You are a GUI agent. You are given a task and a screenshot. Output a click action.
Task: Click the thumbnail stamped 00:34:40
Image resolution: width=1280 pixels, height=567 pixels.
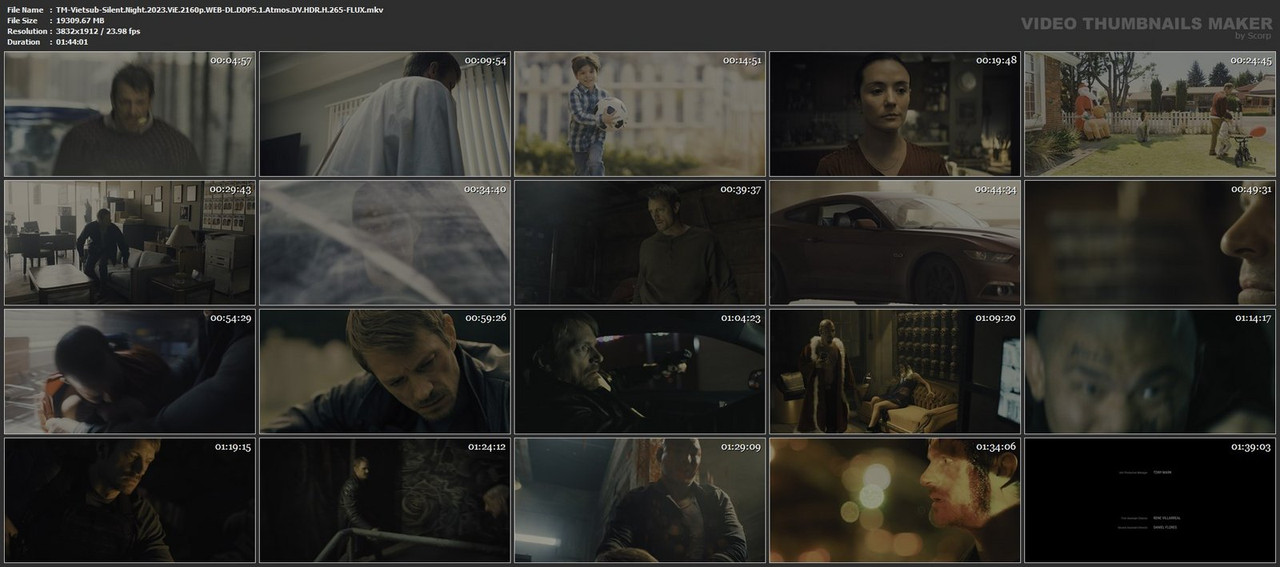point(384,243)
